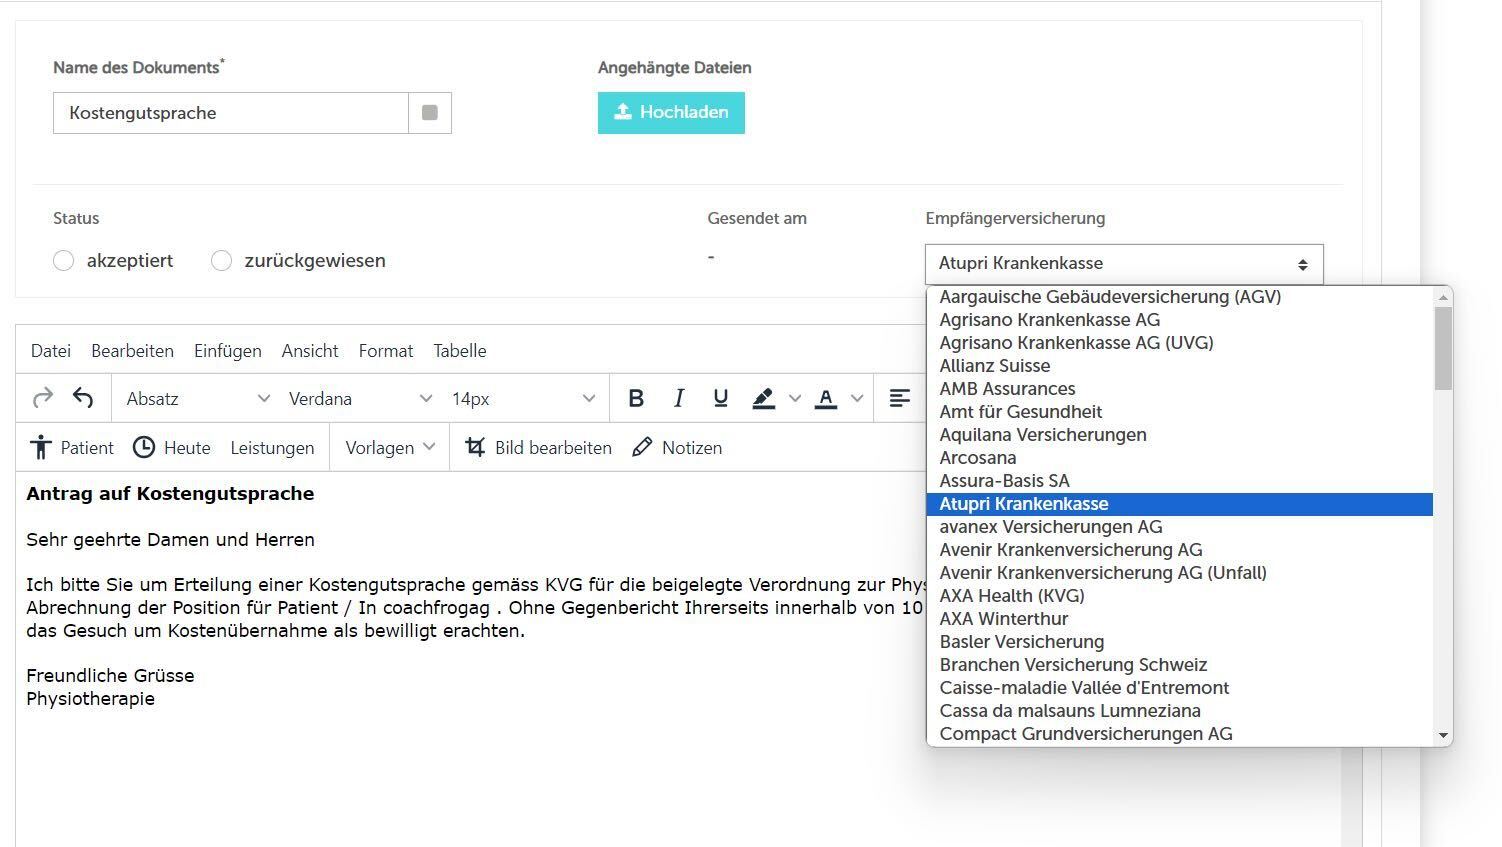Toggle bold formatting
The height and width of the screenshot is (847, 1502).
point(636,399)
